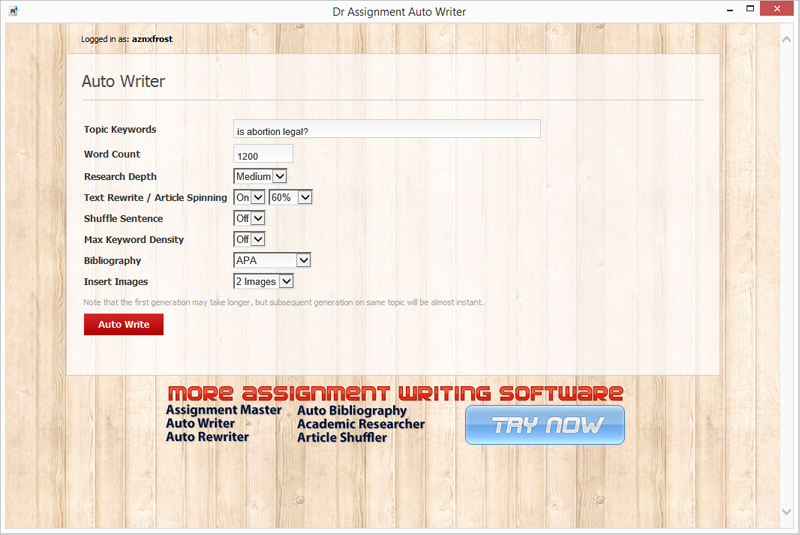
Task: Click the Research Depth label
Action: point(120,177)
